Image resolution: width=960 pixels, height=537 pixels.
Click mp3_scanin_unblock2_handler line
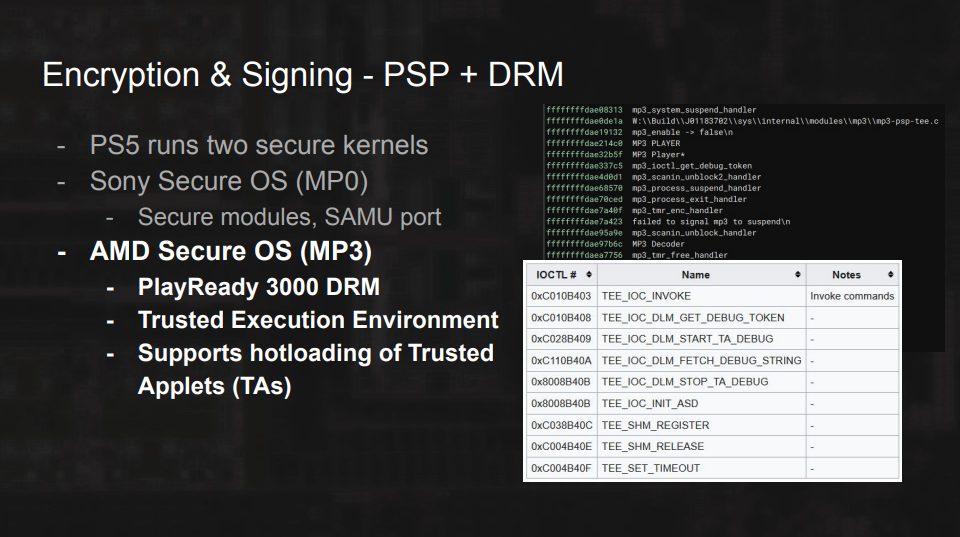(654, 177)
